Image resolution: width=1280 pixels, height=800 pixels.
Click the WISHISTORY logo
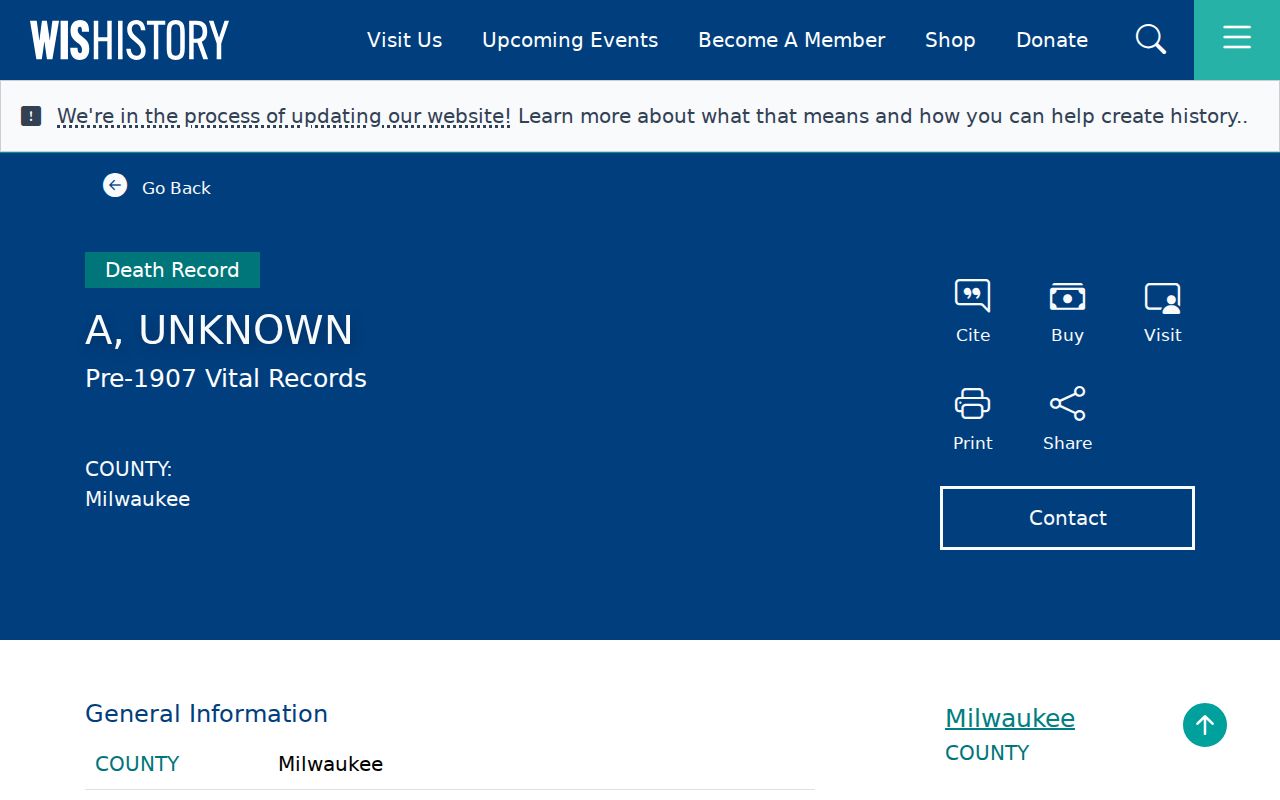(129, 40)
